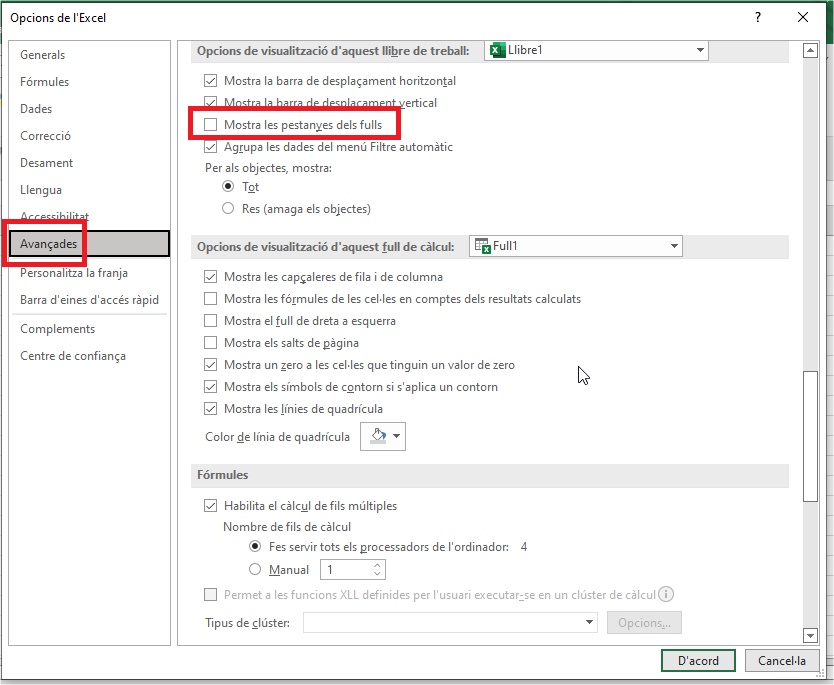Open the Correcció category
This screenshot has width=834, height=685.
(x=45, y=136)
